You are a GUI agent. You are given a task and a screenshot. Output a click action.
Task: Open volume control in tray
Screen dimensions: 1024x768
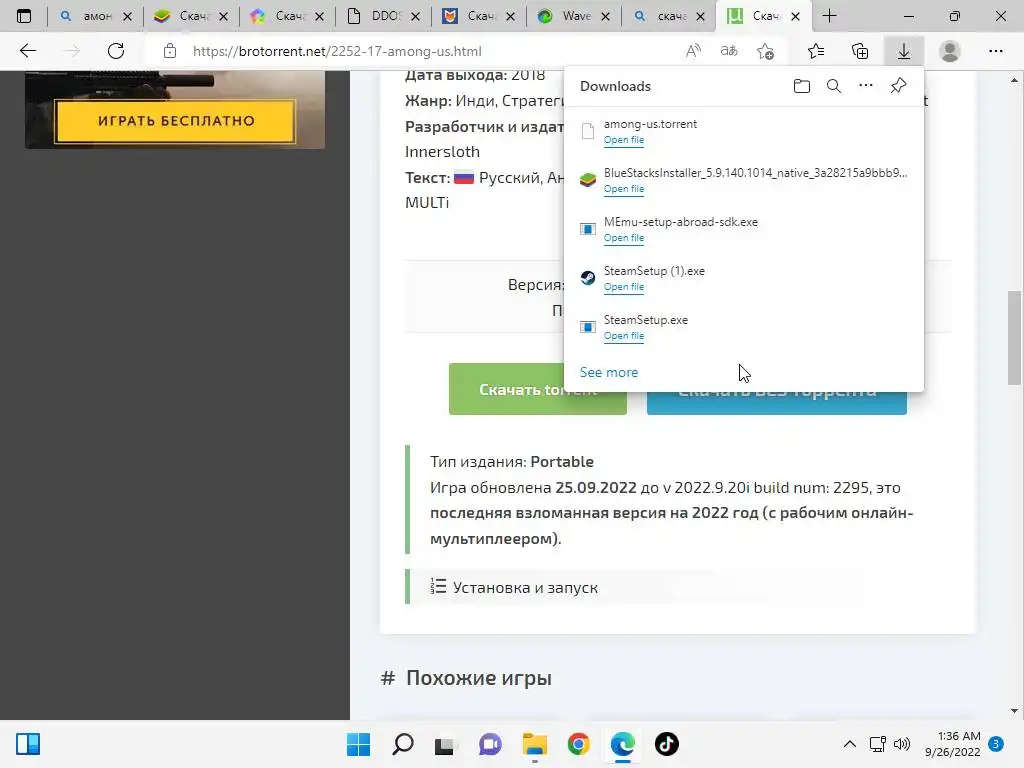pyautogui.click(x=902, y=744)
